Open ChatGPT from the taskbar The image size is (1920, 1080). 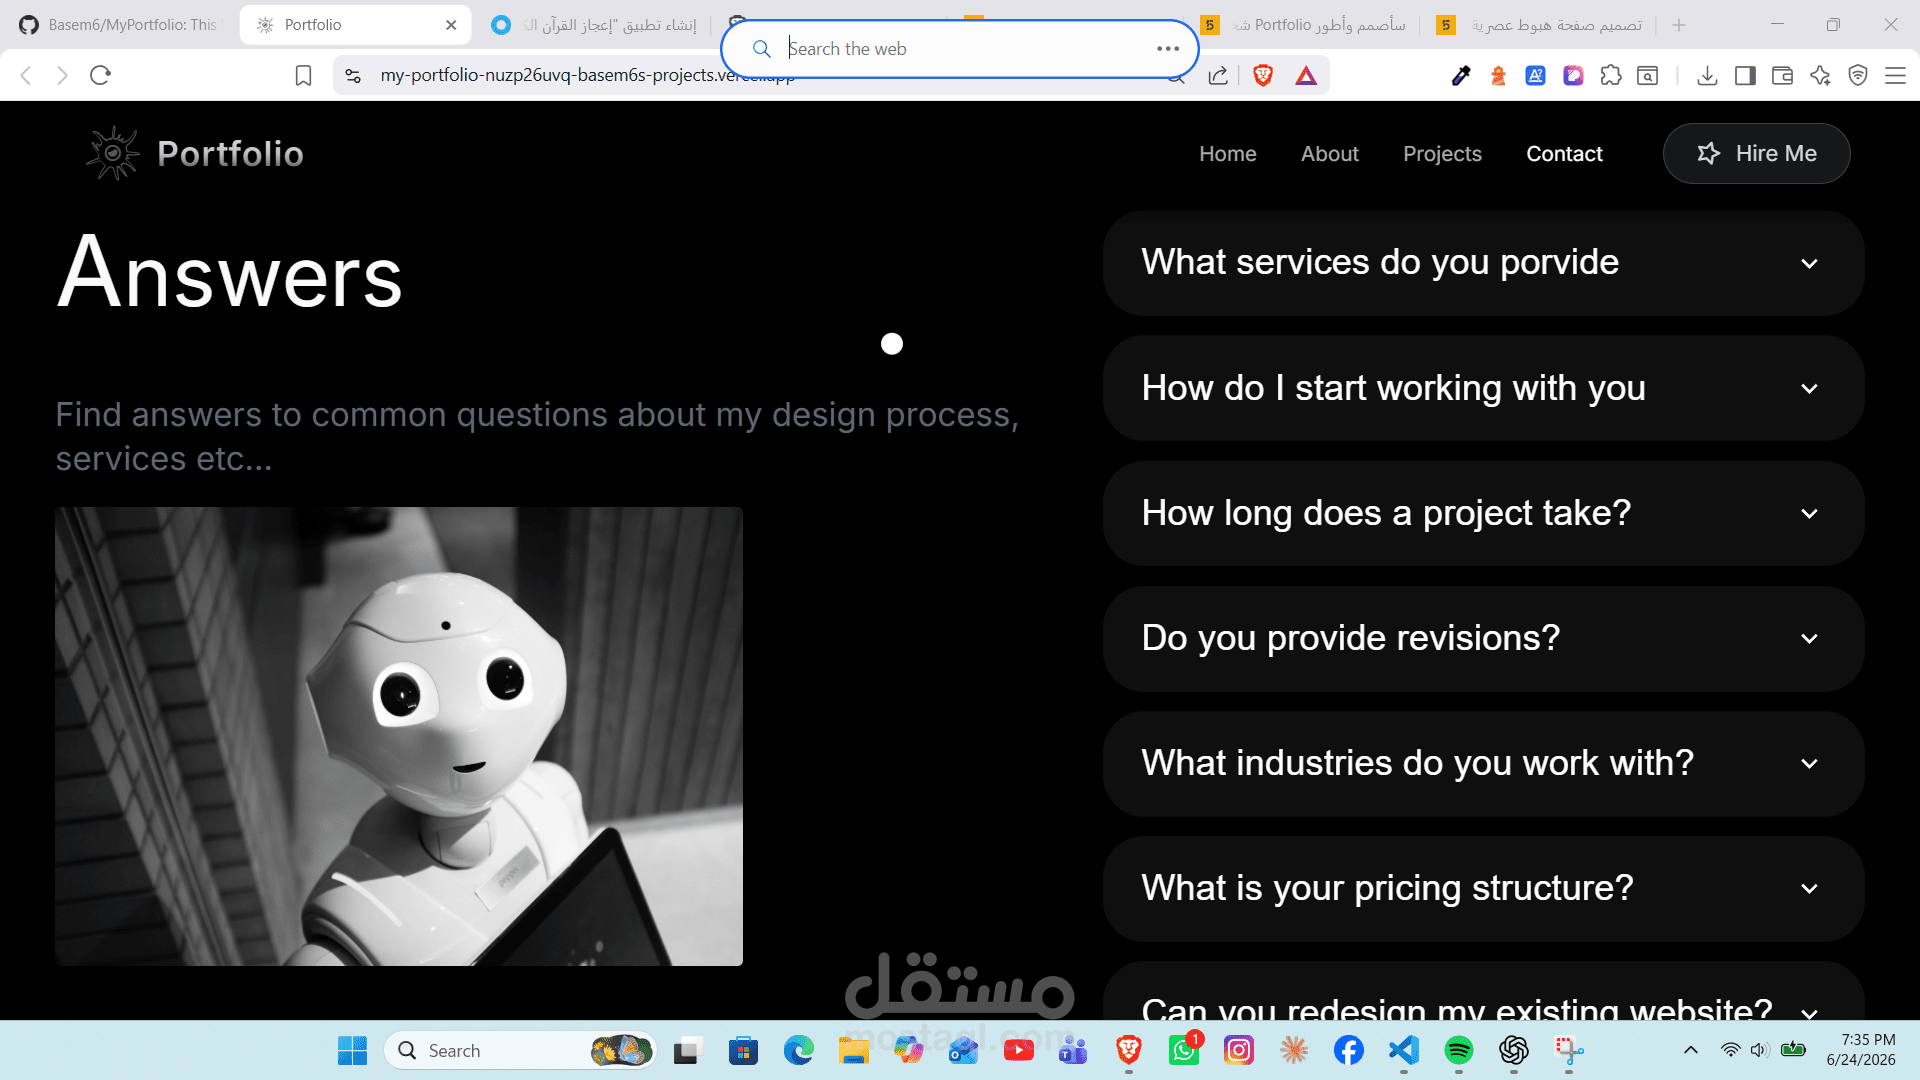(x=1514, y=1050)
